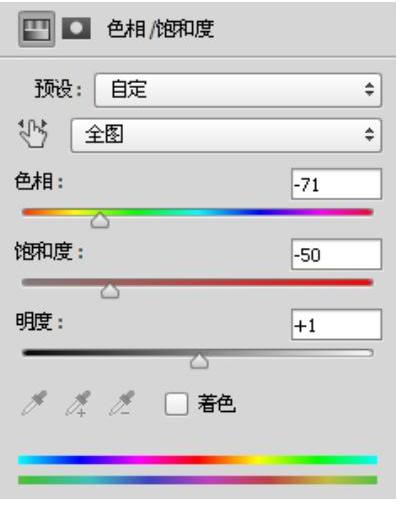Screen dimensions: 399x505
Task: Click the layer mask icon
Action: 76,28
